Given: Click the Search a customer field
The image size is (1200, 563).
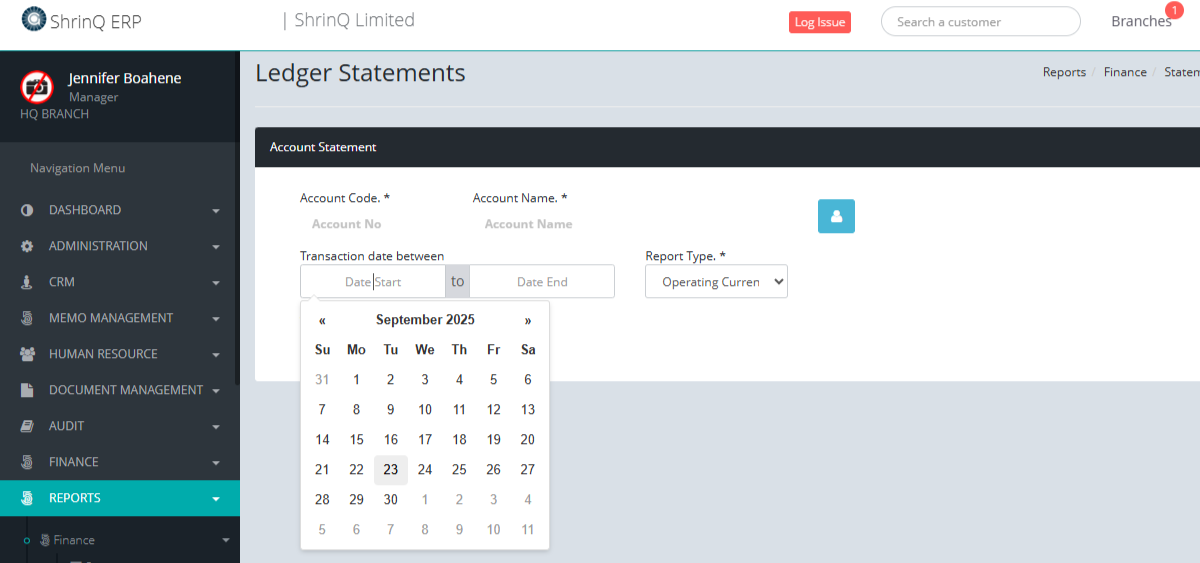Looking at the screenshot, I should pos(979,22).
